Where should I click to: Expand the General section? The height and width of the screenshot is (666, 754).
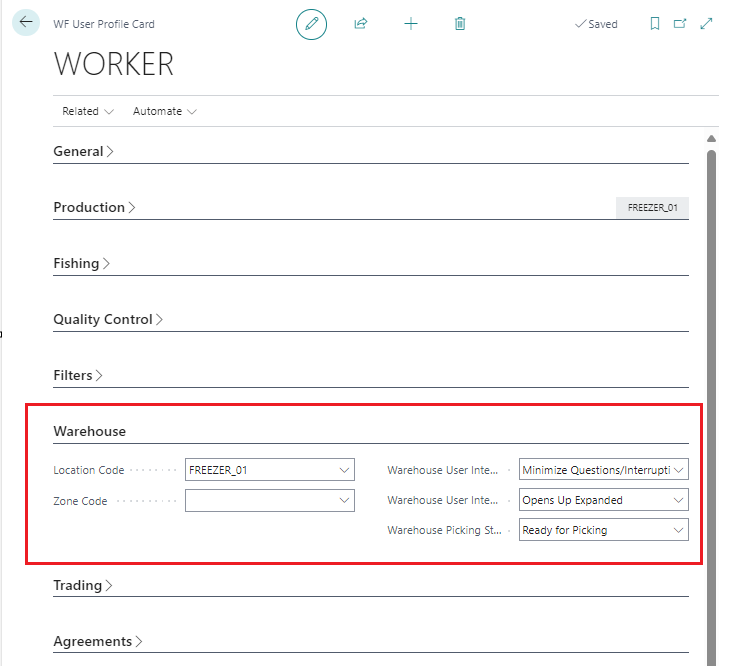(83, 152)
